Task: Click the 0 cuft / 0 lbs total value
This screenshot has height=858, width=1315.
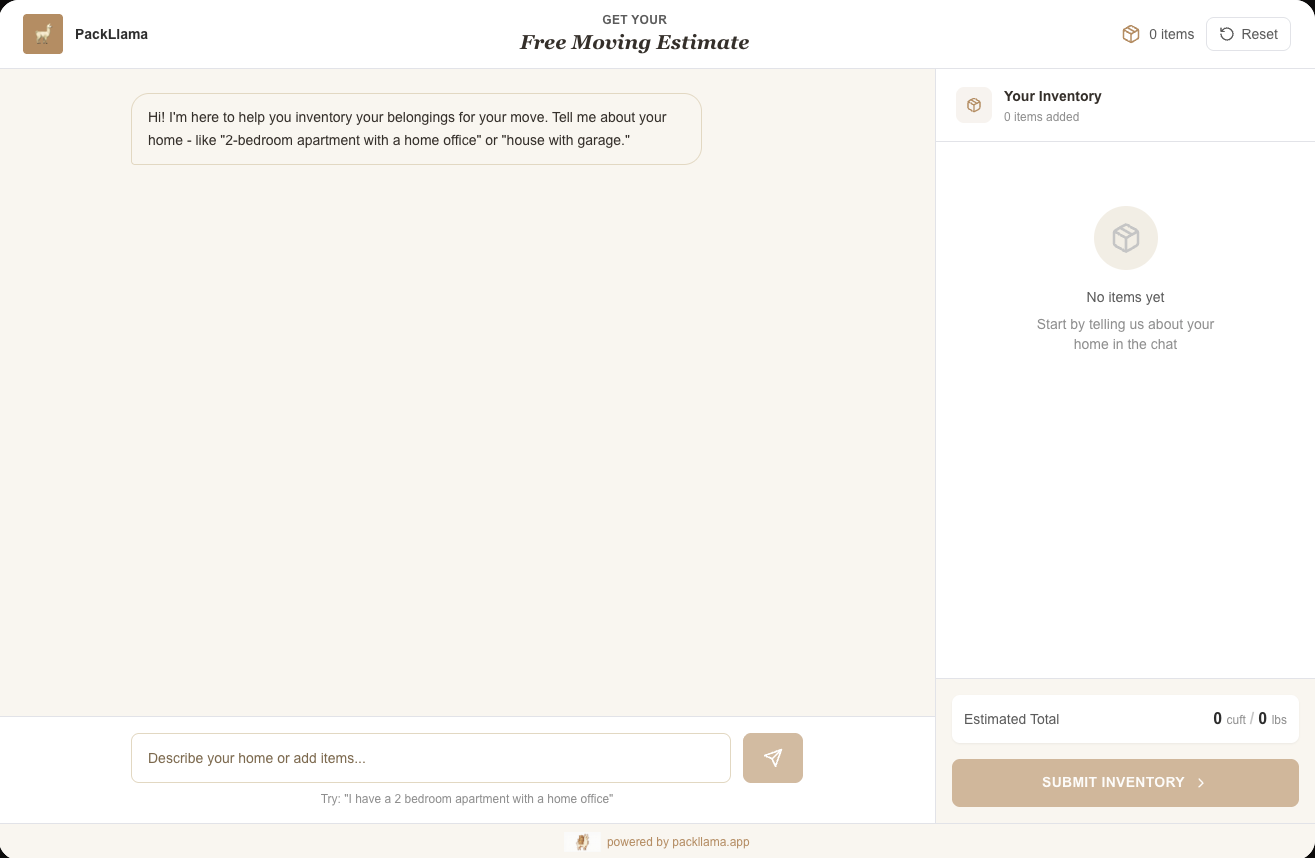Action: [x=1249, y=719]
